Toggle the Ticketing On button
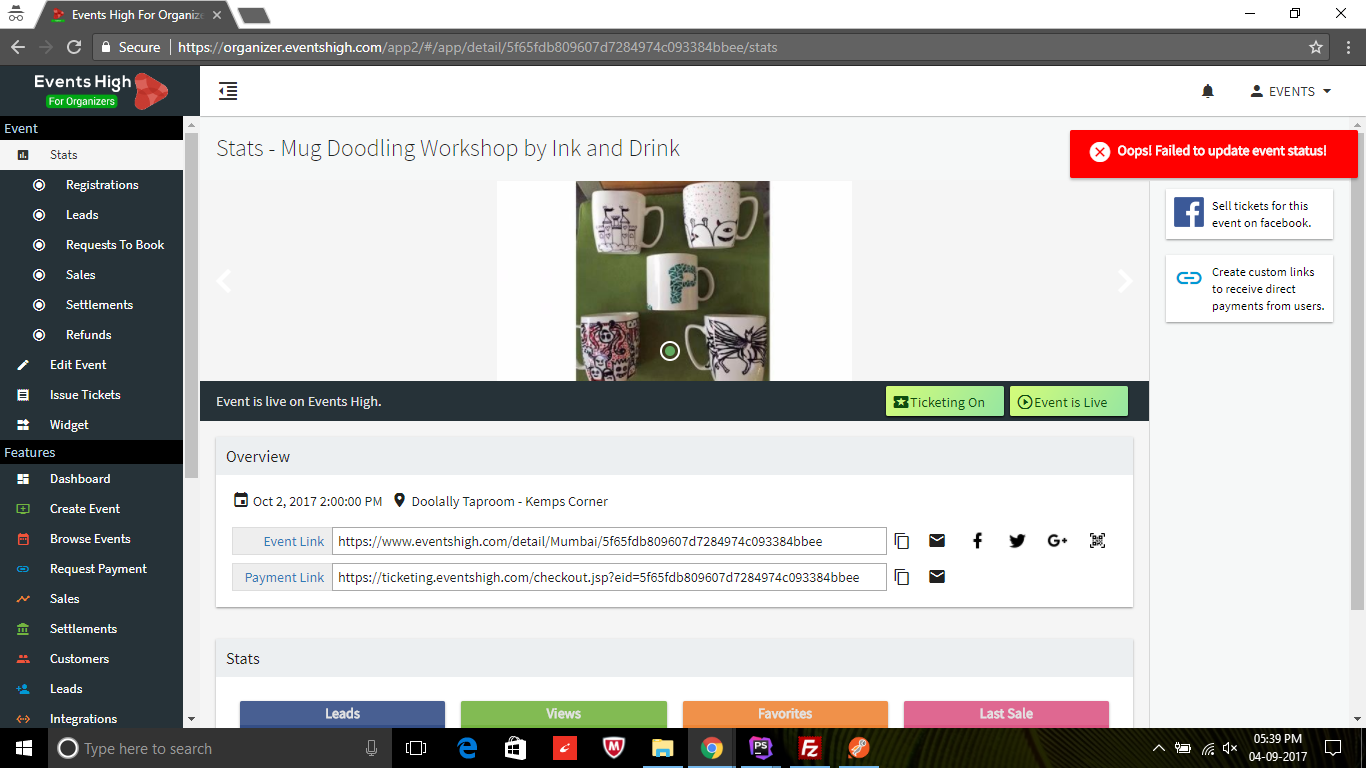1366x768 pixels. tap(944, 402)
